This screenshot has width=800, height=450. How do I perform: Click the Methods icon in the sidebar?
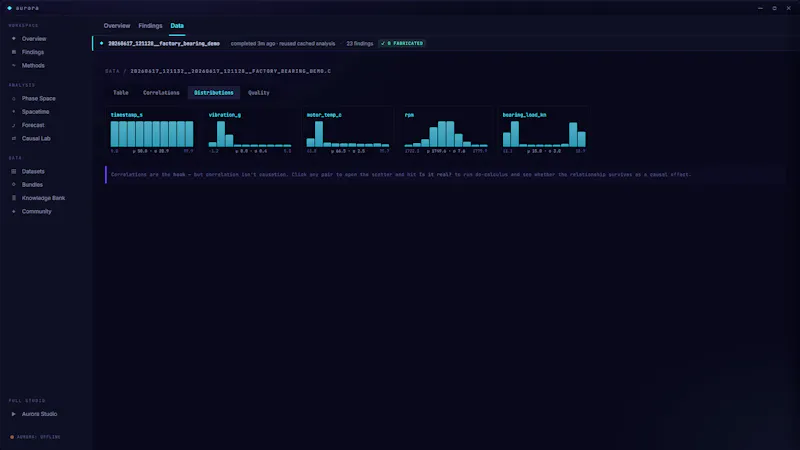click(14, 65)
